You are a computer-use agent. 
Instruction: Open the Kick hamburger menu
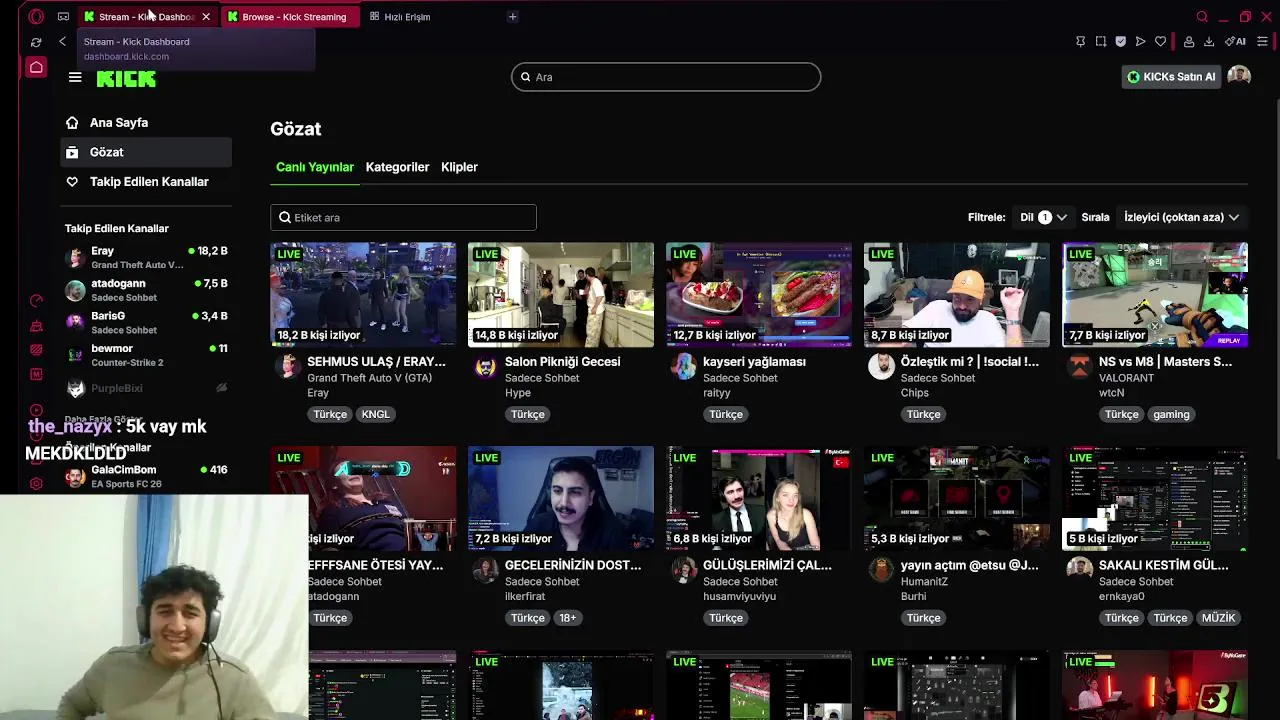(x=75, y=77)
